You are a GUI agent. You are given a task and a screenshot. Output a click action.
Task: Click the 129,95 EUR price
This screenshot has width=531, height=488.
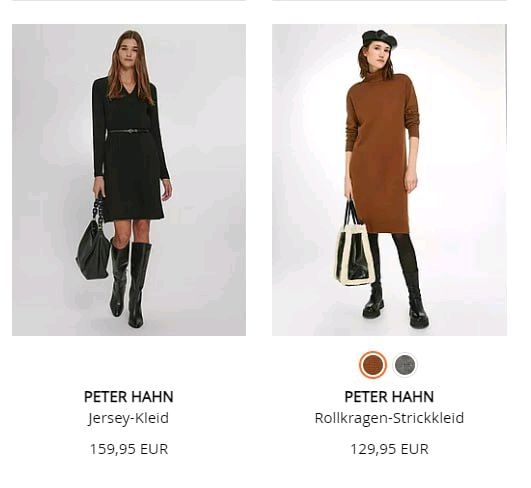coord(389,449)
